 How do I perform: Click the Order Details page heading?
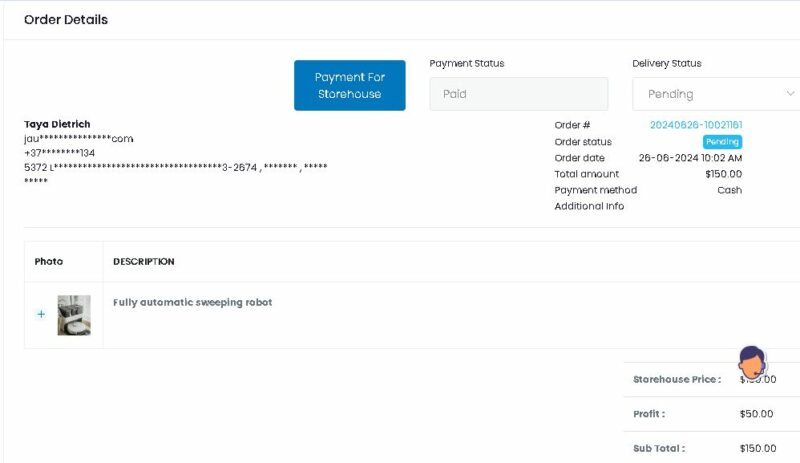tap(66, 20)
